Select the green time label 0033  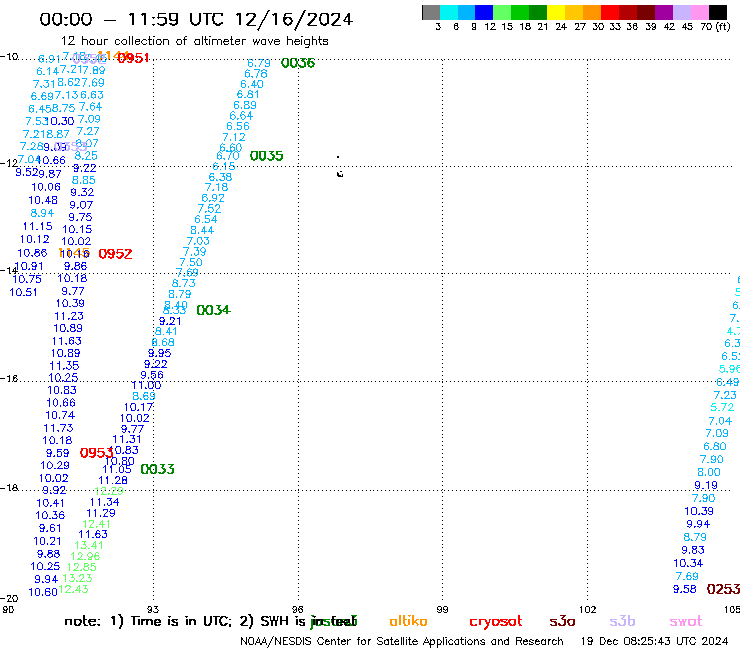(x=158, y=469)
